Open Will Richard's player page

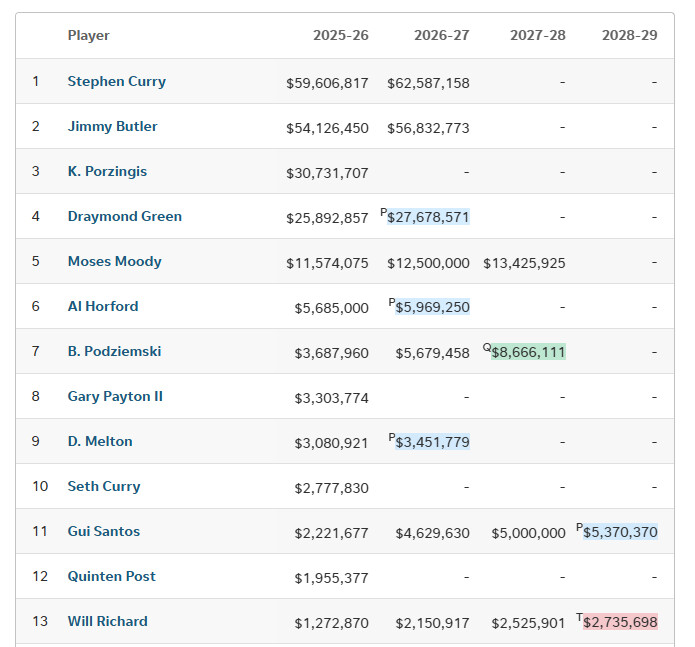click(107, 622)
